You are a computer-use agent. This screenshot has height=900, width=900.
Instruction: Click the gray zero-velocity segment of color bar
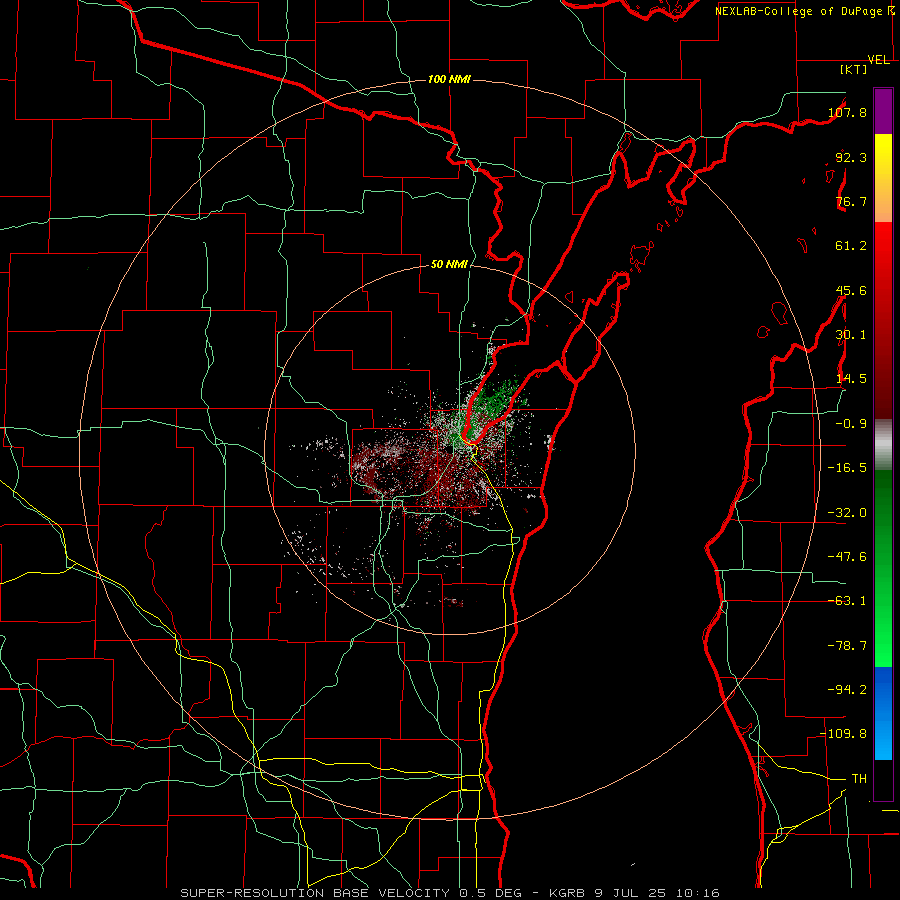pyautogui.click(x=883, y=445)
